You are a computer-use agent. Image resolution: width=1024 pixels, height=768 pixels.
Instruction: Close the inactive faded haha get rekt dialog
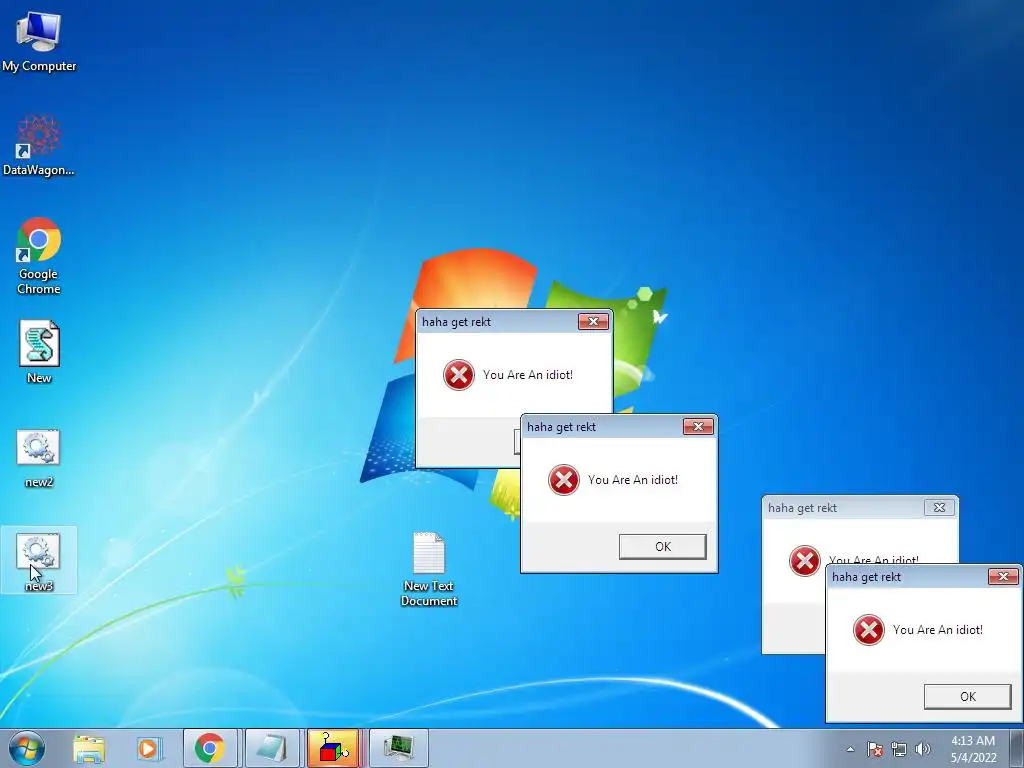pos(939,507)
